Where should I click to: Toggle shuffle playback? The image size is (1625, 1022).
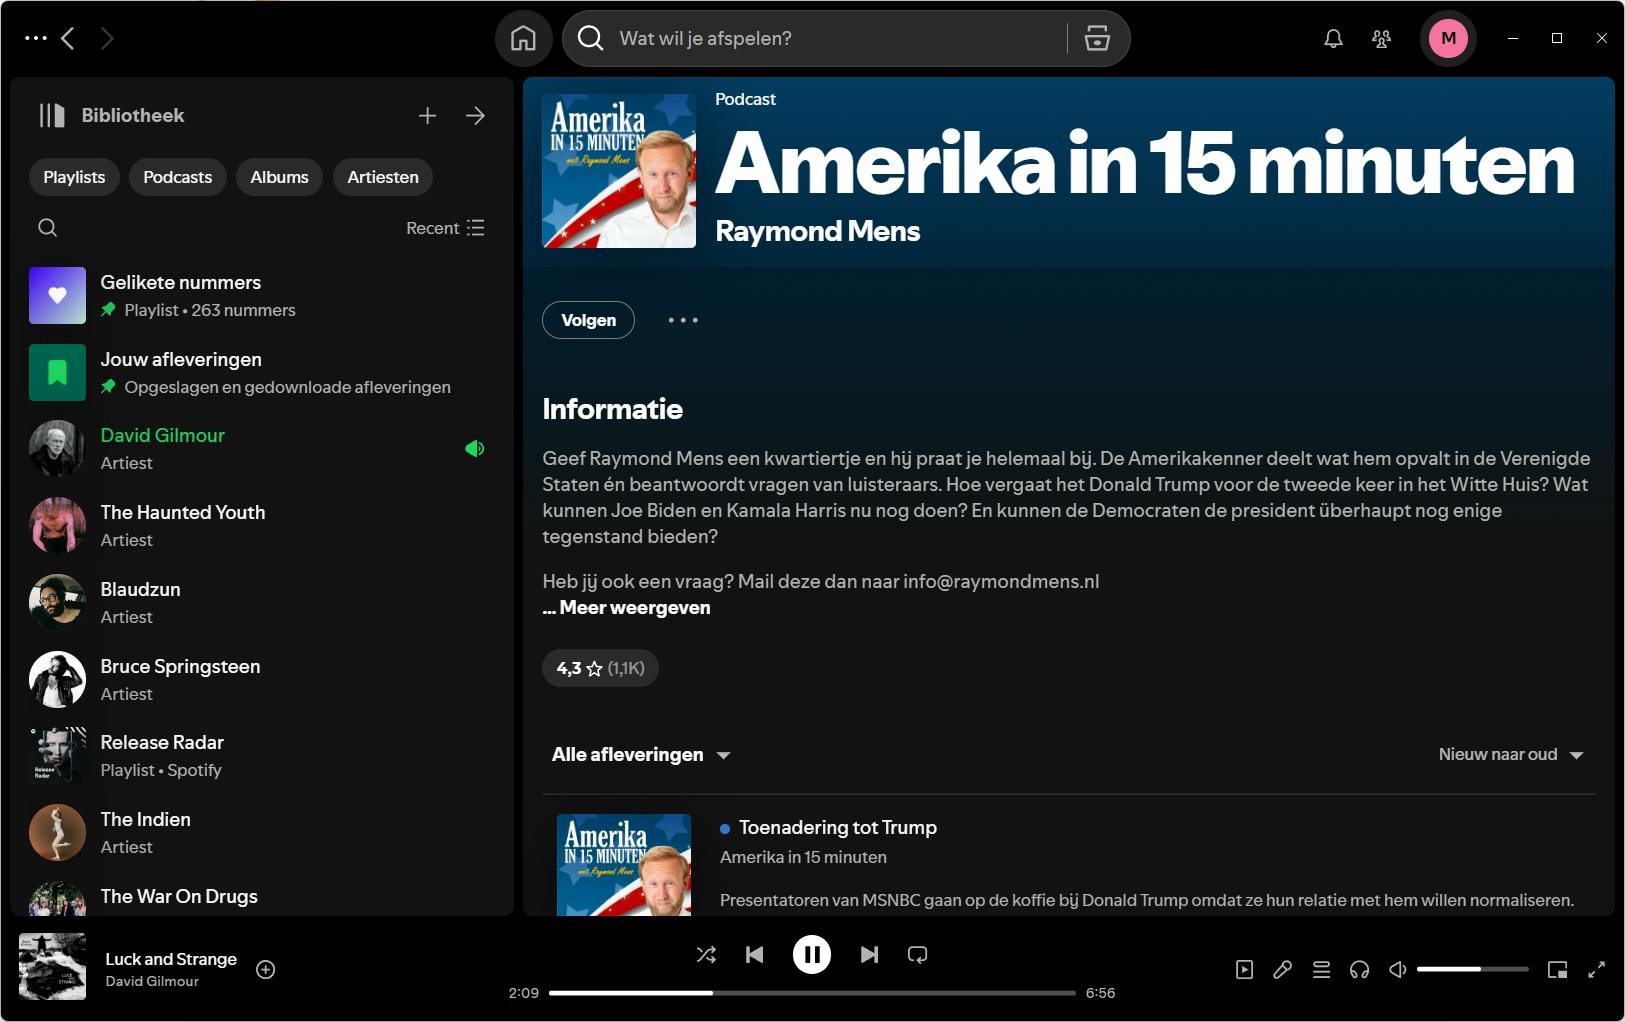706,955
